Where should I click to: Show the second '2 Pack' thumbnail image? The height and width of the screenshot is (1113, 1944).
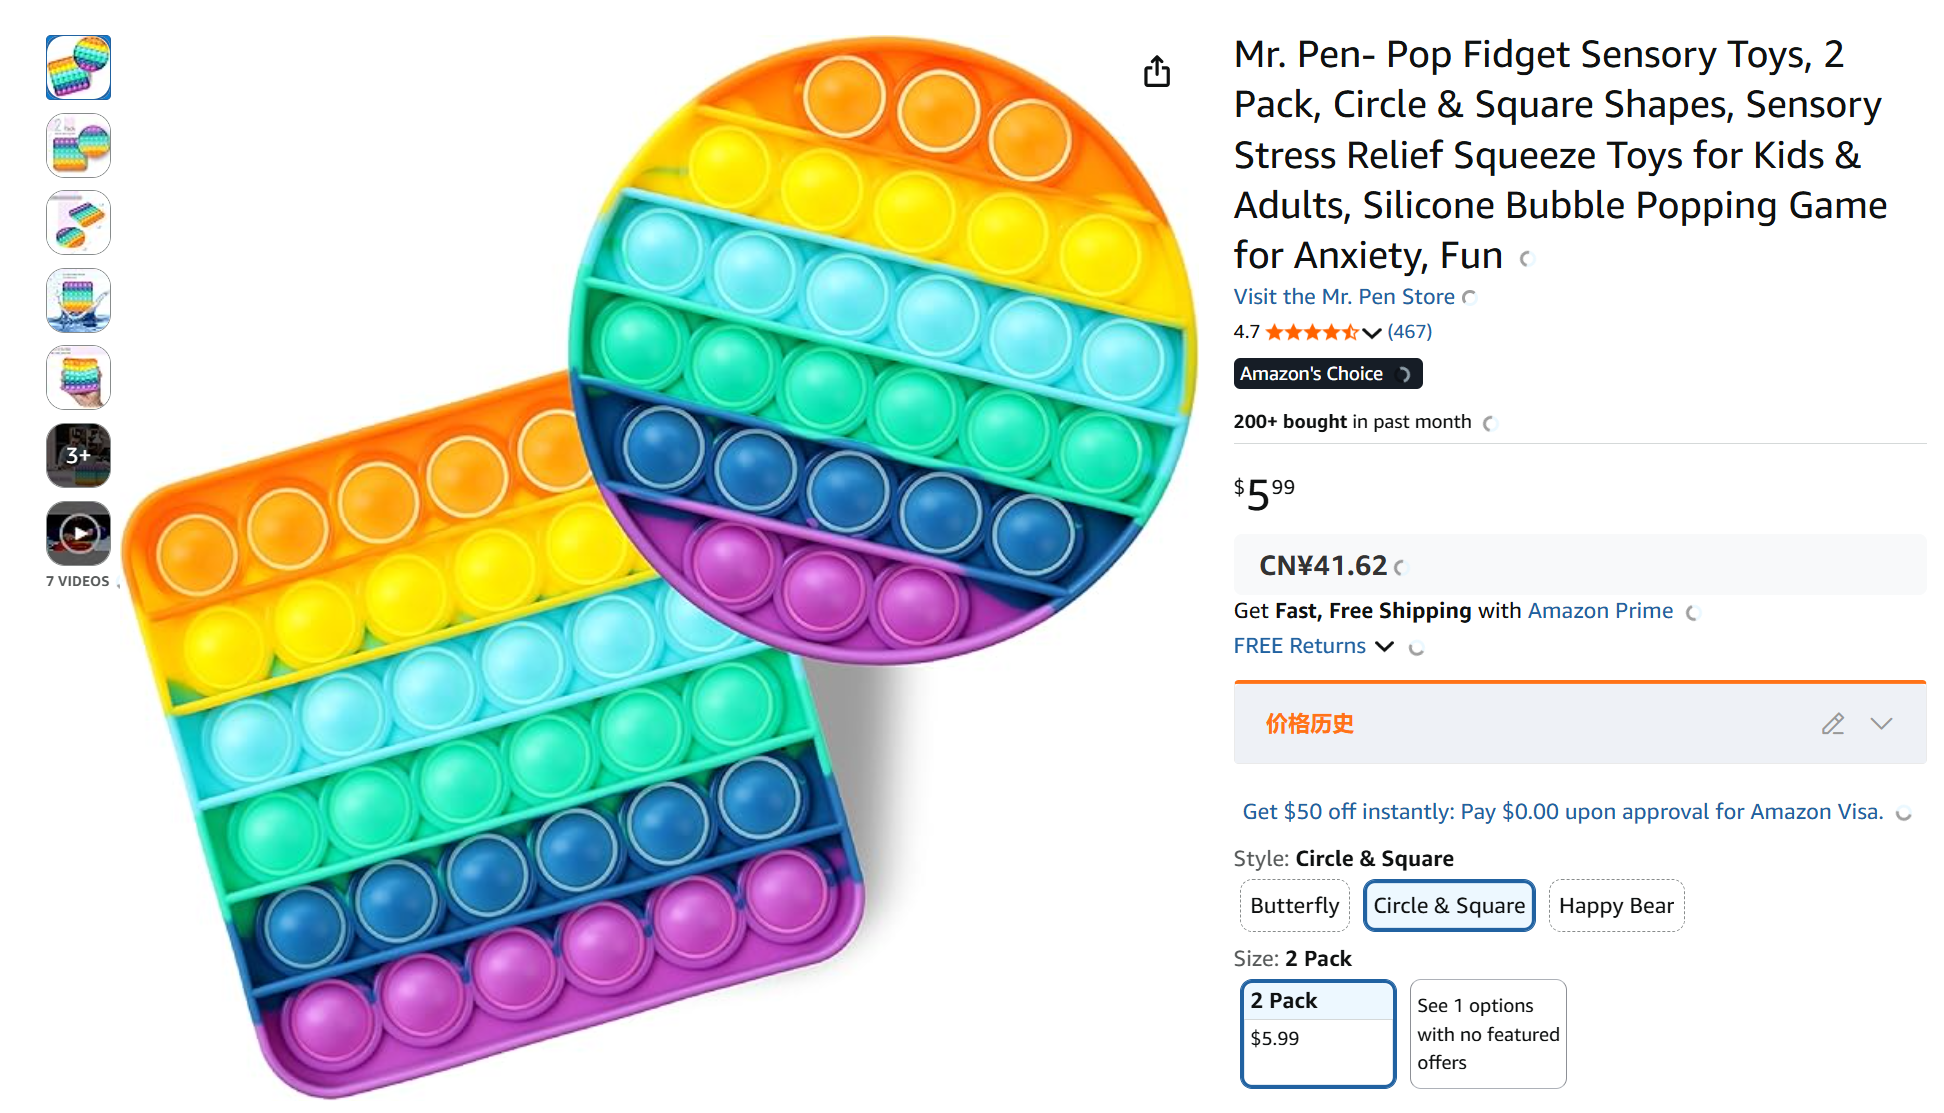pyautogui.click(x=78, y=145)
